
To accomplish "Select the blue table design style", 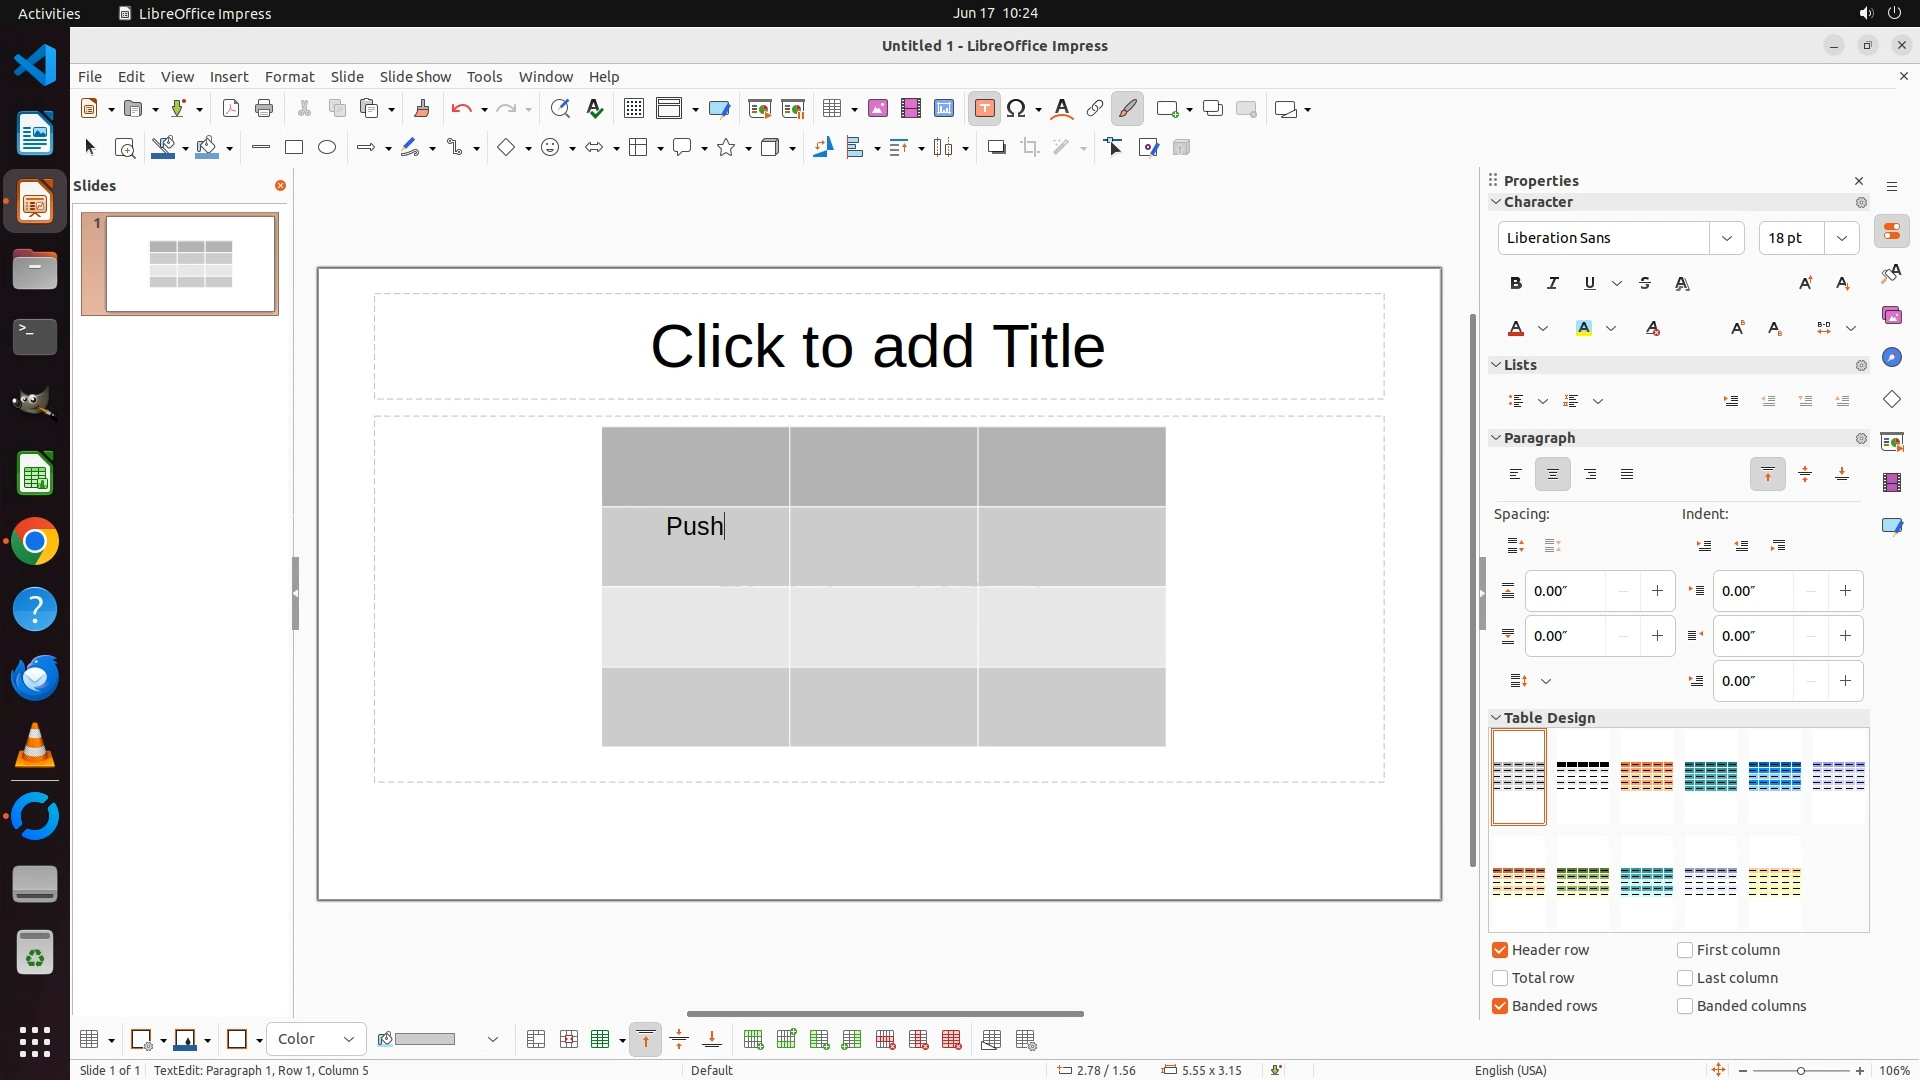I will [x=1774, y=776].
